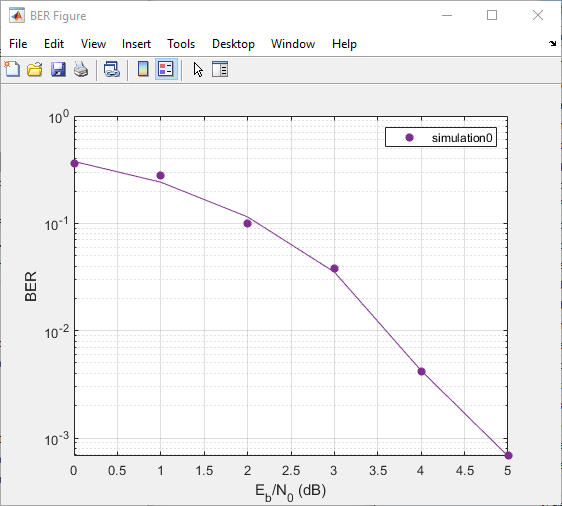Click the 10^-1 y-axis tick label
The height and width of the screenshot is (506, 562).
[x=56, y=224]
